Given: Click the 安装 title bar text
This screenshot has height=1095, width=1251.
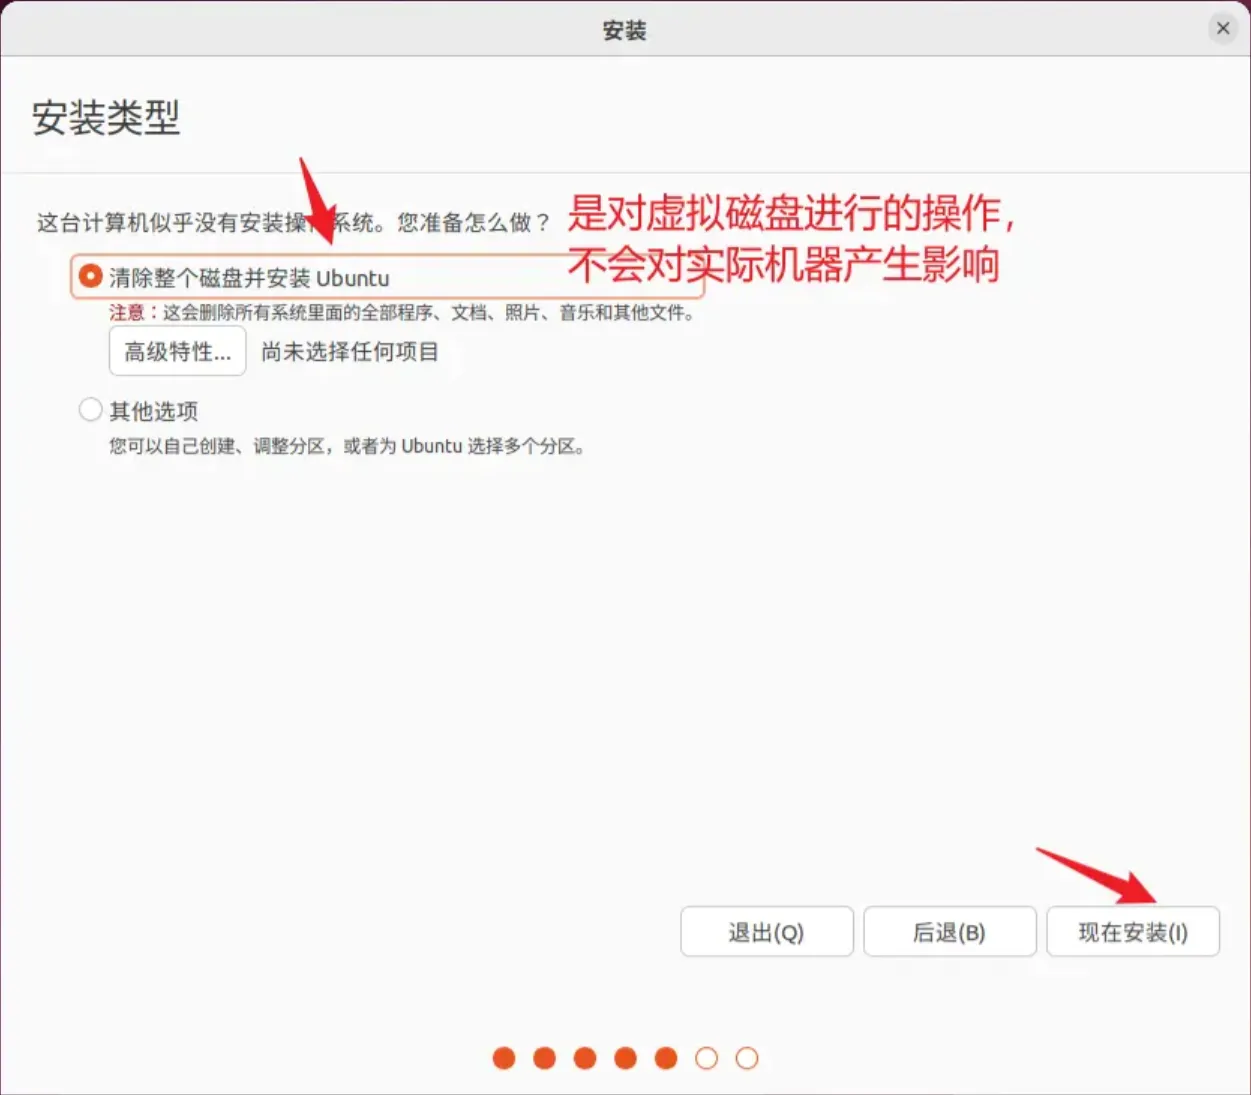Looking at the screenshot, I should [x=624, y=30].
